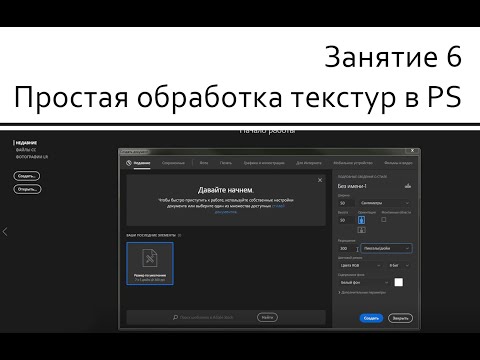Select portrait orientation icon

(x=361, y=220)
